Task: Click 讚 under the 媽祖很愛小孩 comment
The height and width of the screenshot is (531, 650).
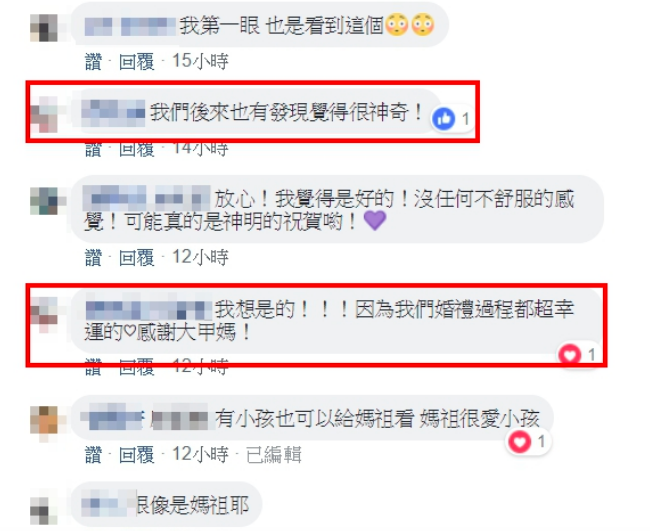Action: pyautogui.click(x=93, y=455)
